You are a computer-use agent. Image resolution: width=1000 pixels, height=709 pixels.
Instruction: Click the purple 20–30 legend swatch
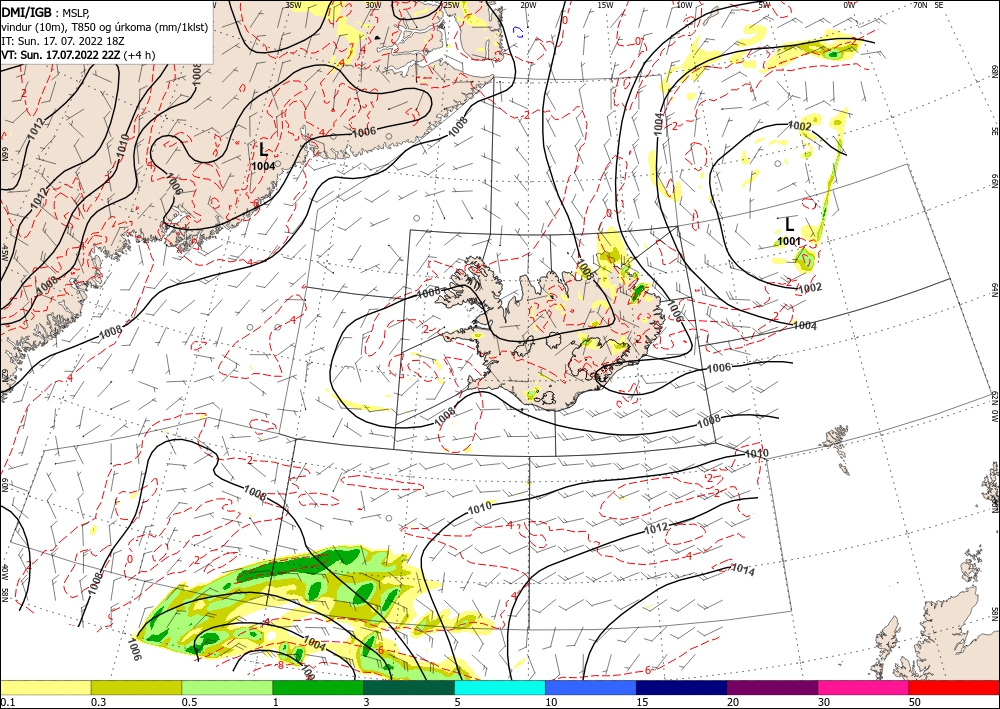772,687
